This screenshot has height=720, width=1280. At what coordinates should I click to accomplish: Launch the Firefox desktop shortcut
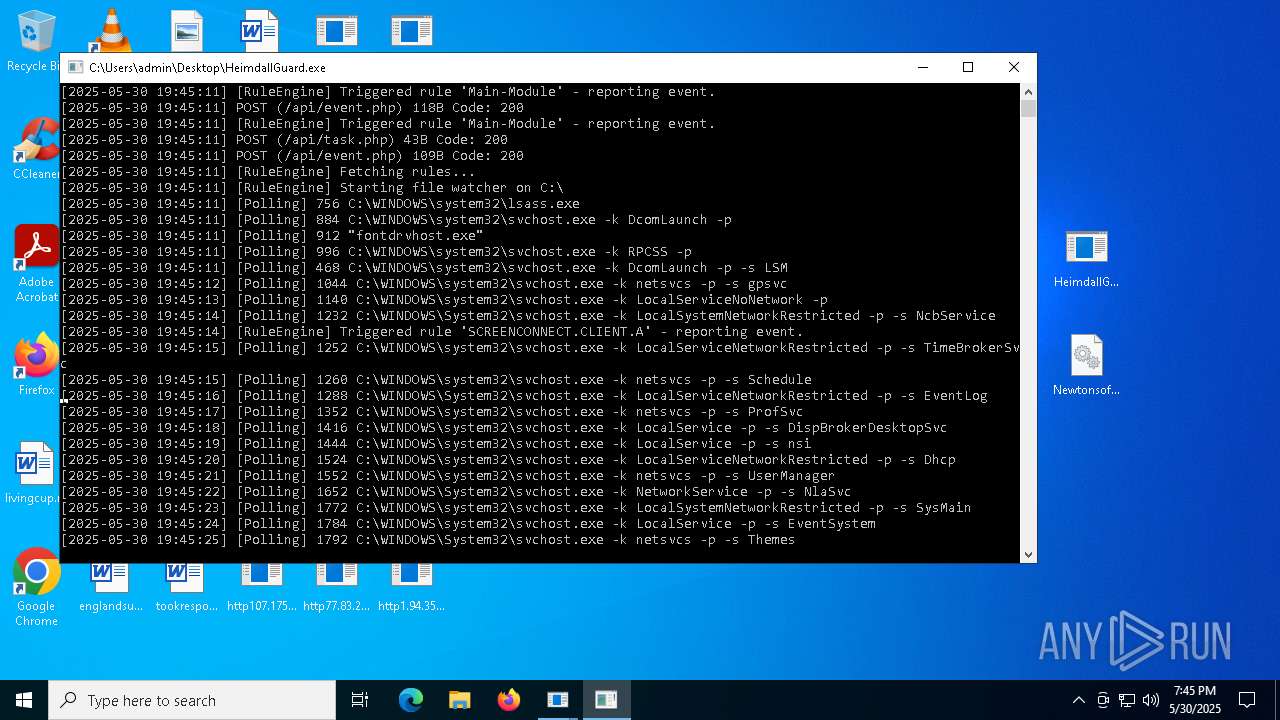[x=36, y=365]
